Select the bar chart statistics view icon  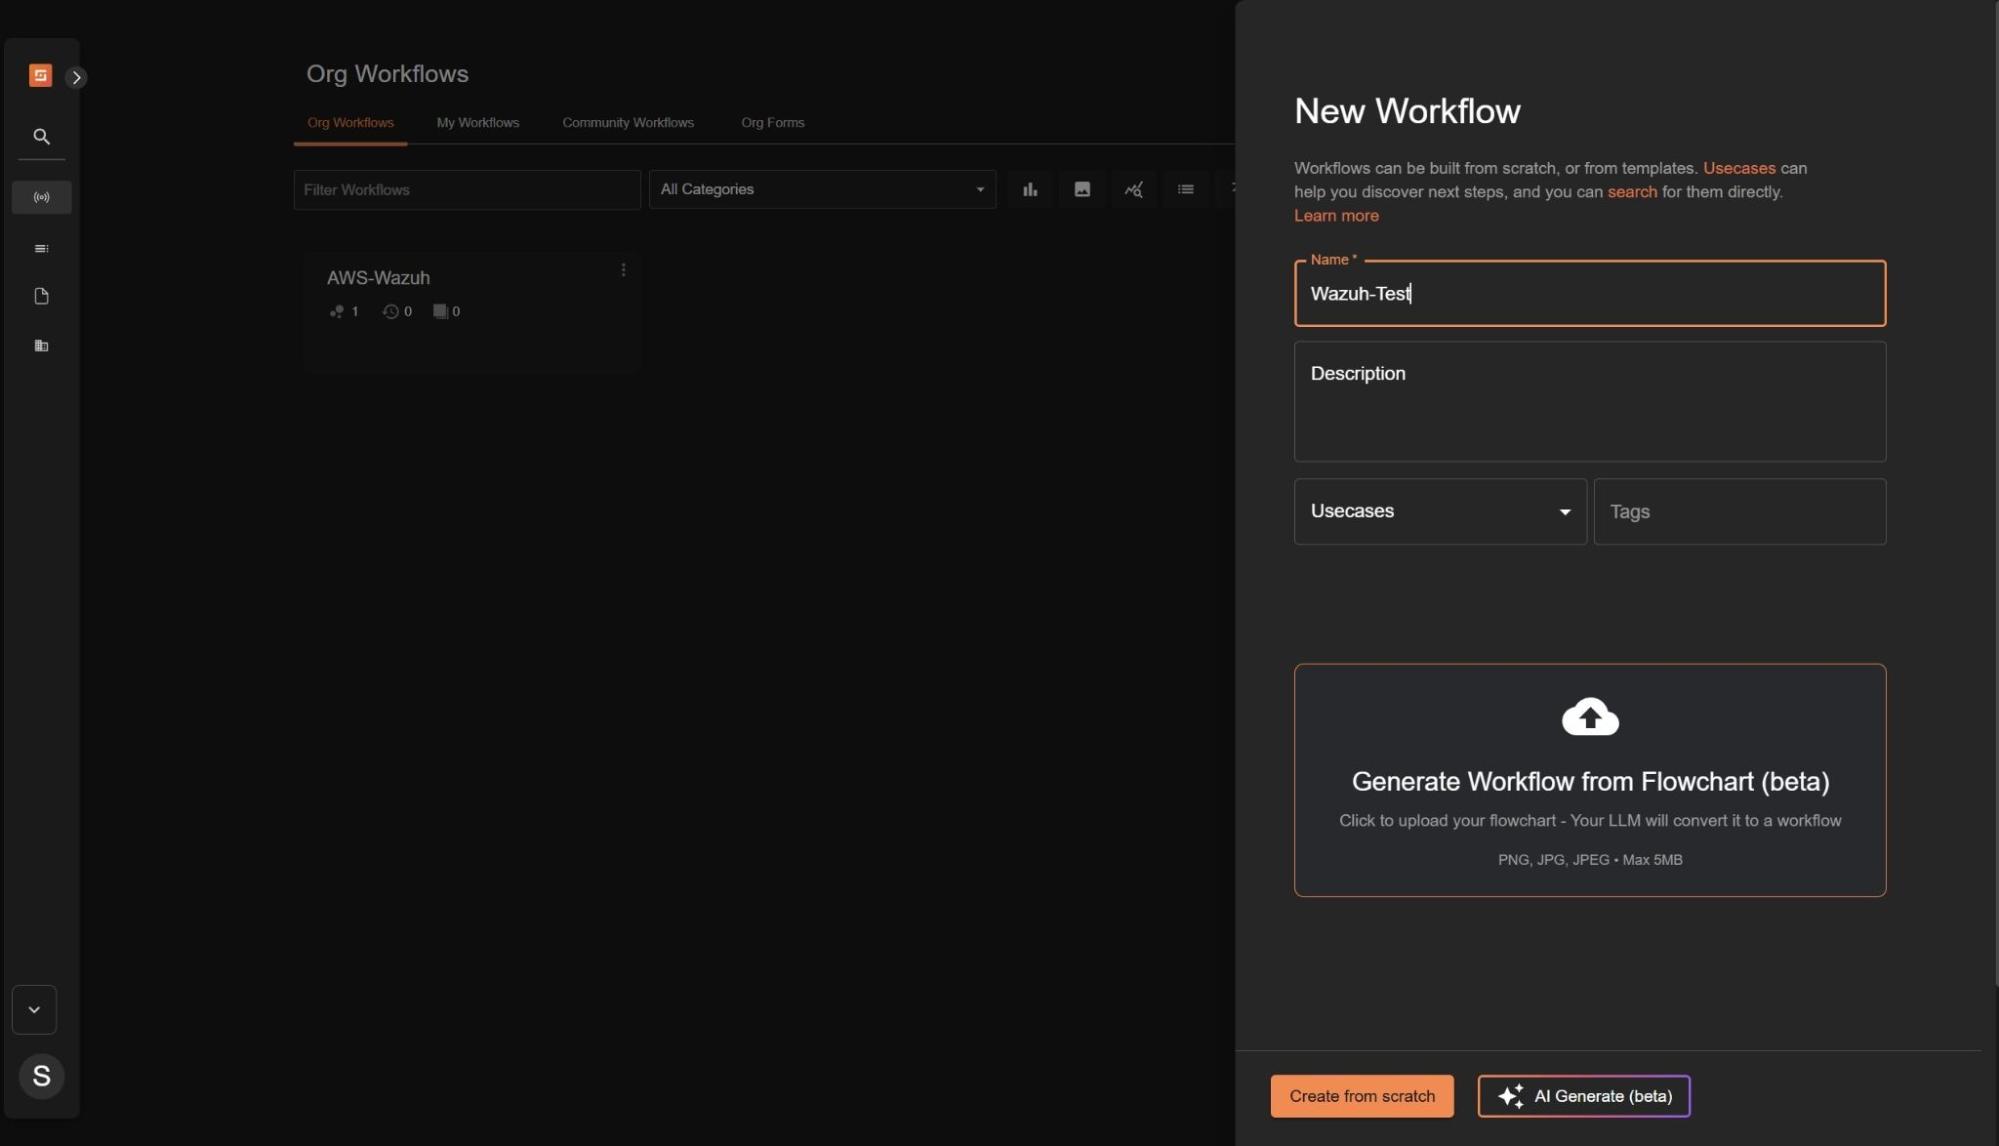tap(1030, 188)
